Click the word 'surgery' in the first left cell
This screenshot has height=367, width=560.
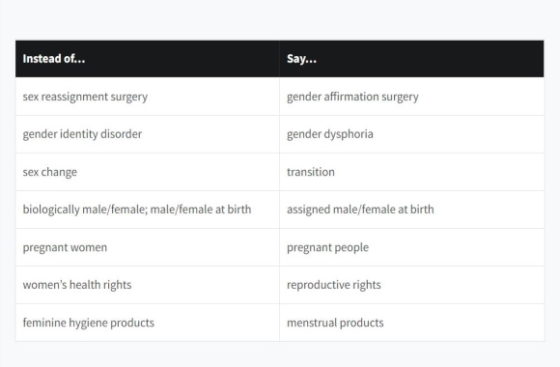pyautogui.click(x=129, y=97)
